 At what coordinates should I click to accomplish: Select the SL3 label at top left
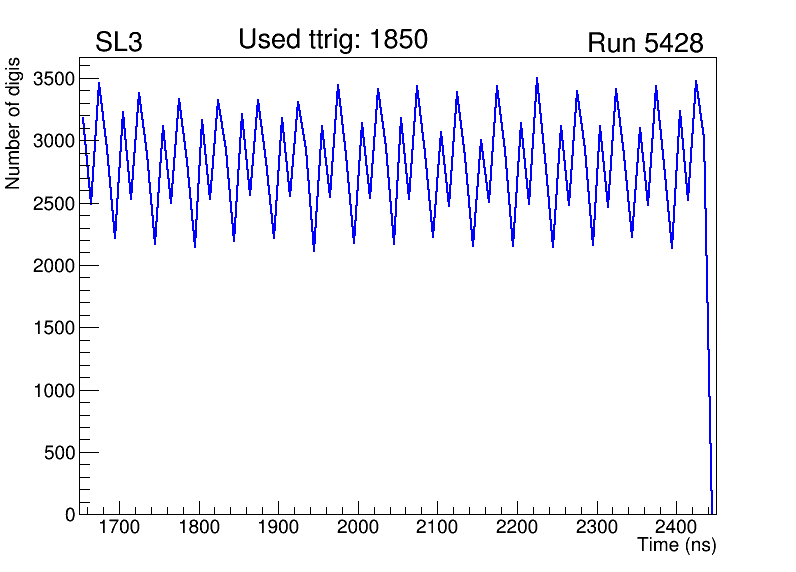tap(119, 43)
